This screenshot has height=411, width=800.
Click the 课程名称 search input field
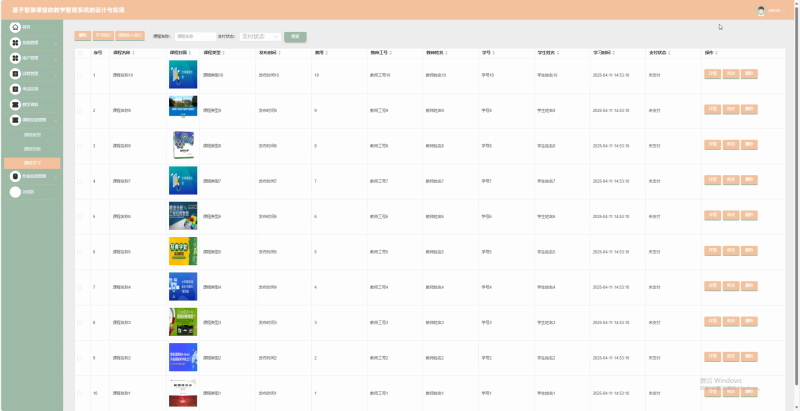coord(195,37)
